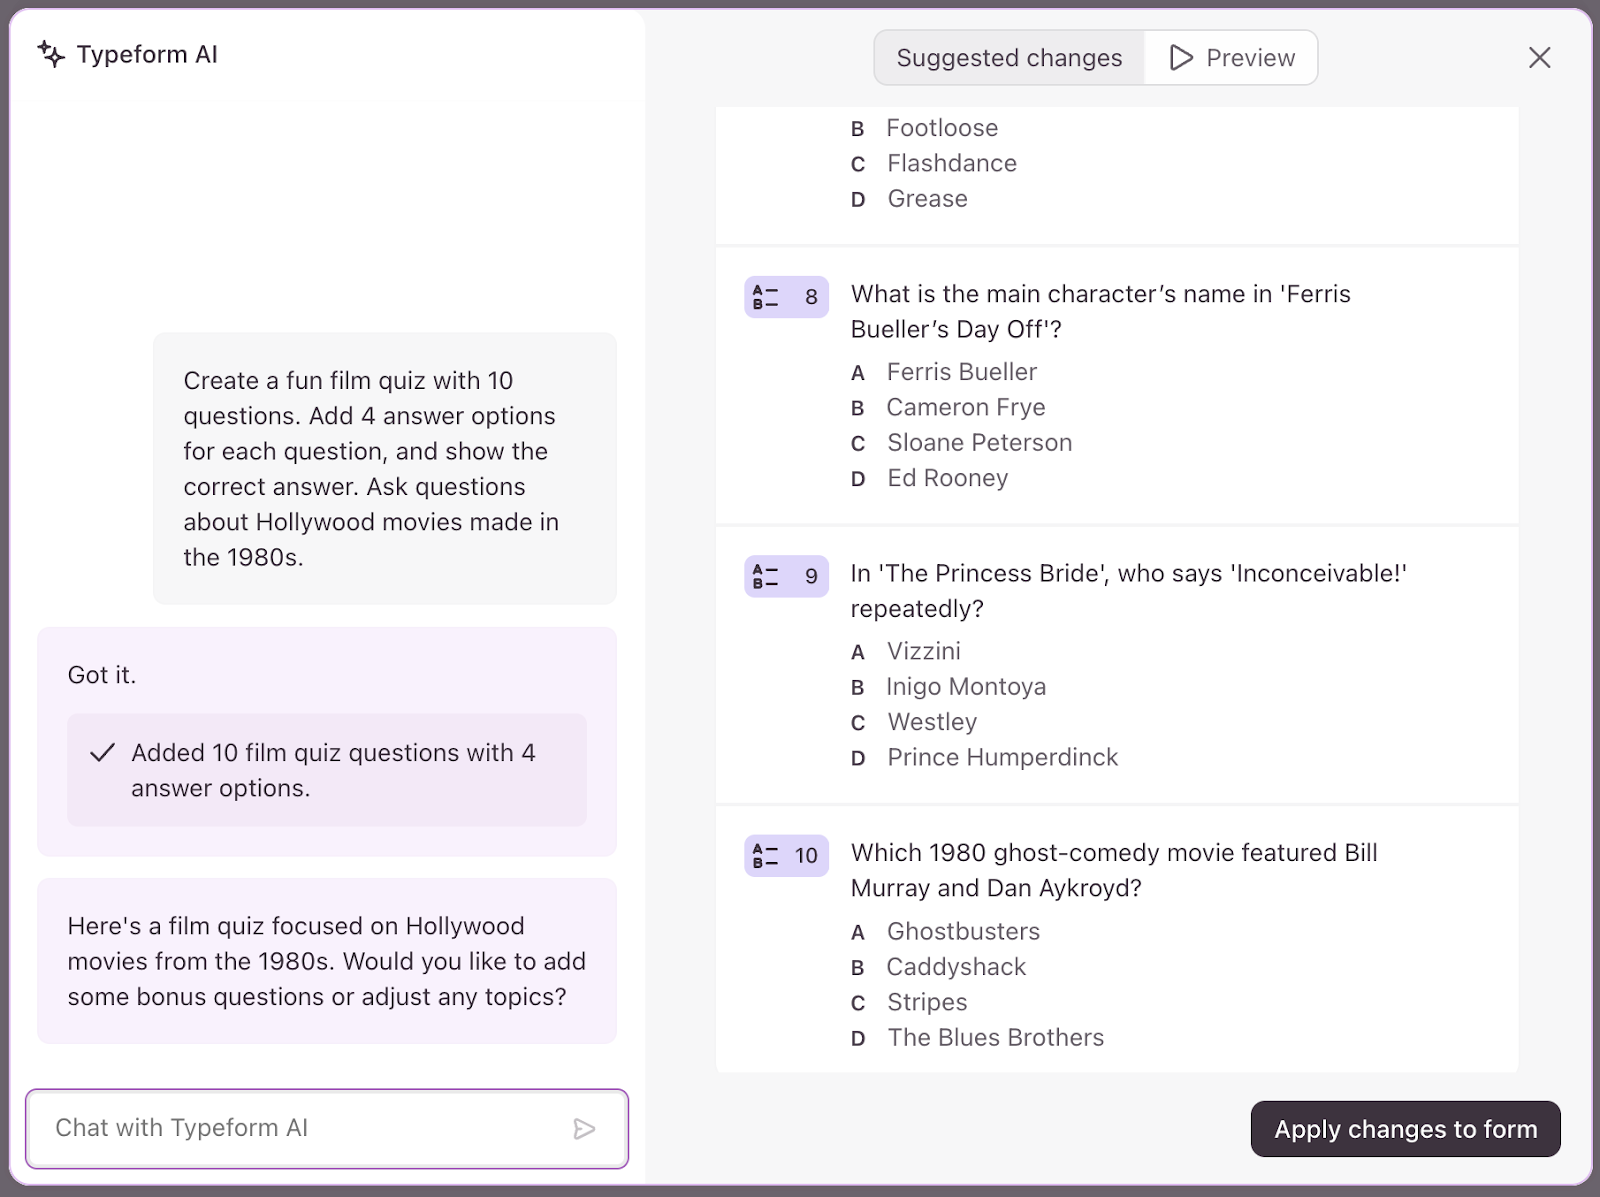This screenshot has height=1197, width=1600.
Task: Click question 8 multiple choice icon
Action: [765, 297]
